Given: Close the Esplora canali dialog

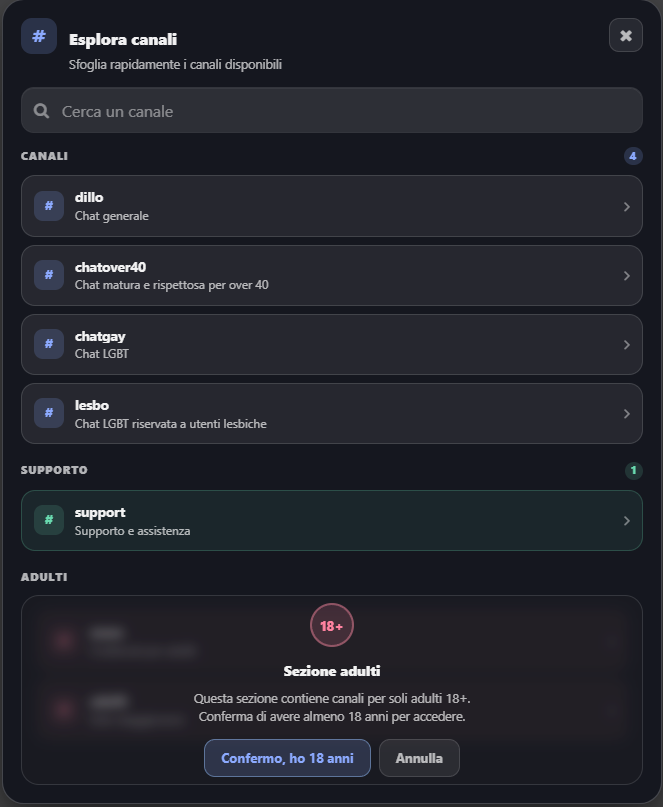Looking at the screenshot, I should [626, 36].
